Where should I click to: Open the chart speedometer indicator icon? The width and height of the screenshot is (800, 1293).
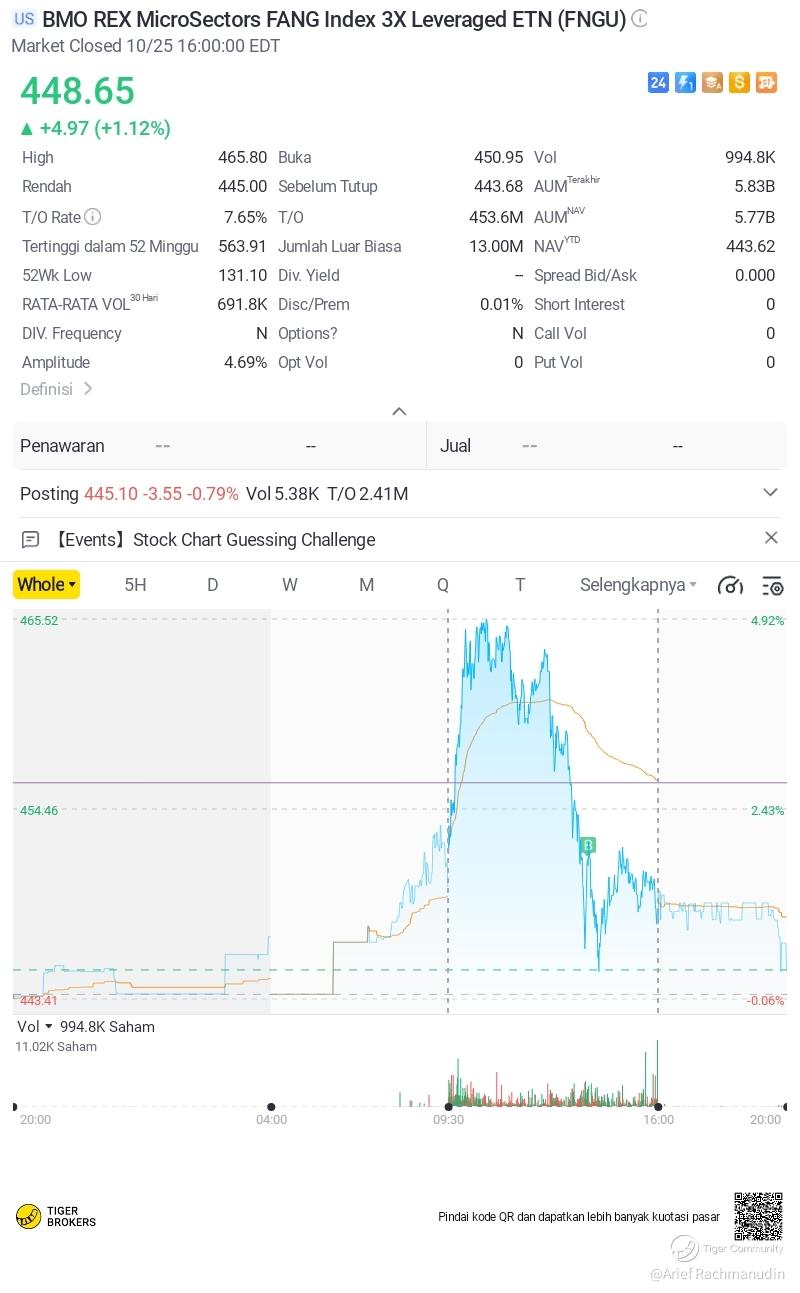point(730,585)
